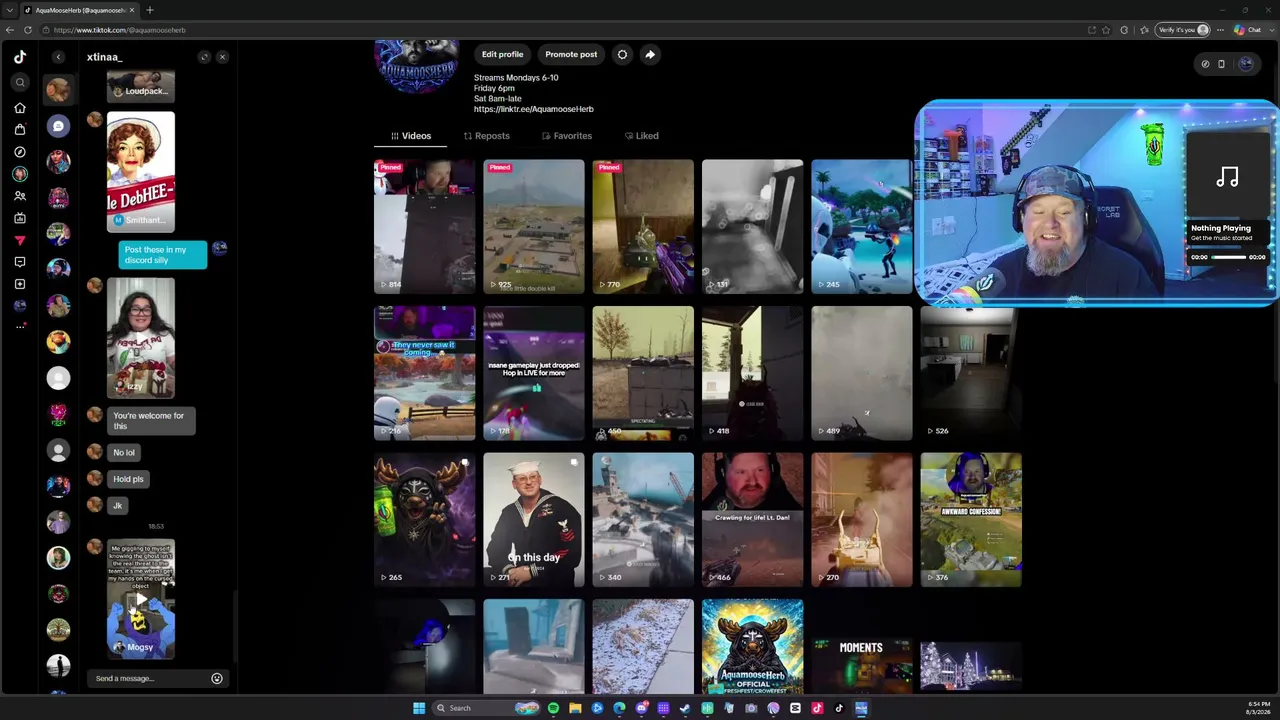Open TikTok search from the sidebar

[20, 83]
